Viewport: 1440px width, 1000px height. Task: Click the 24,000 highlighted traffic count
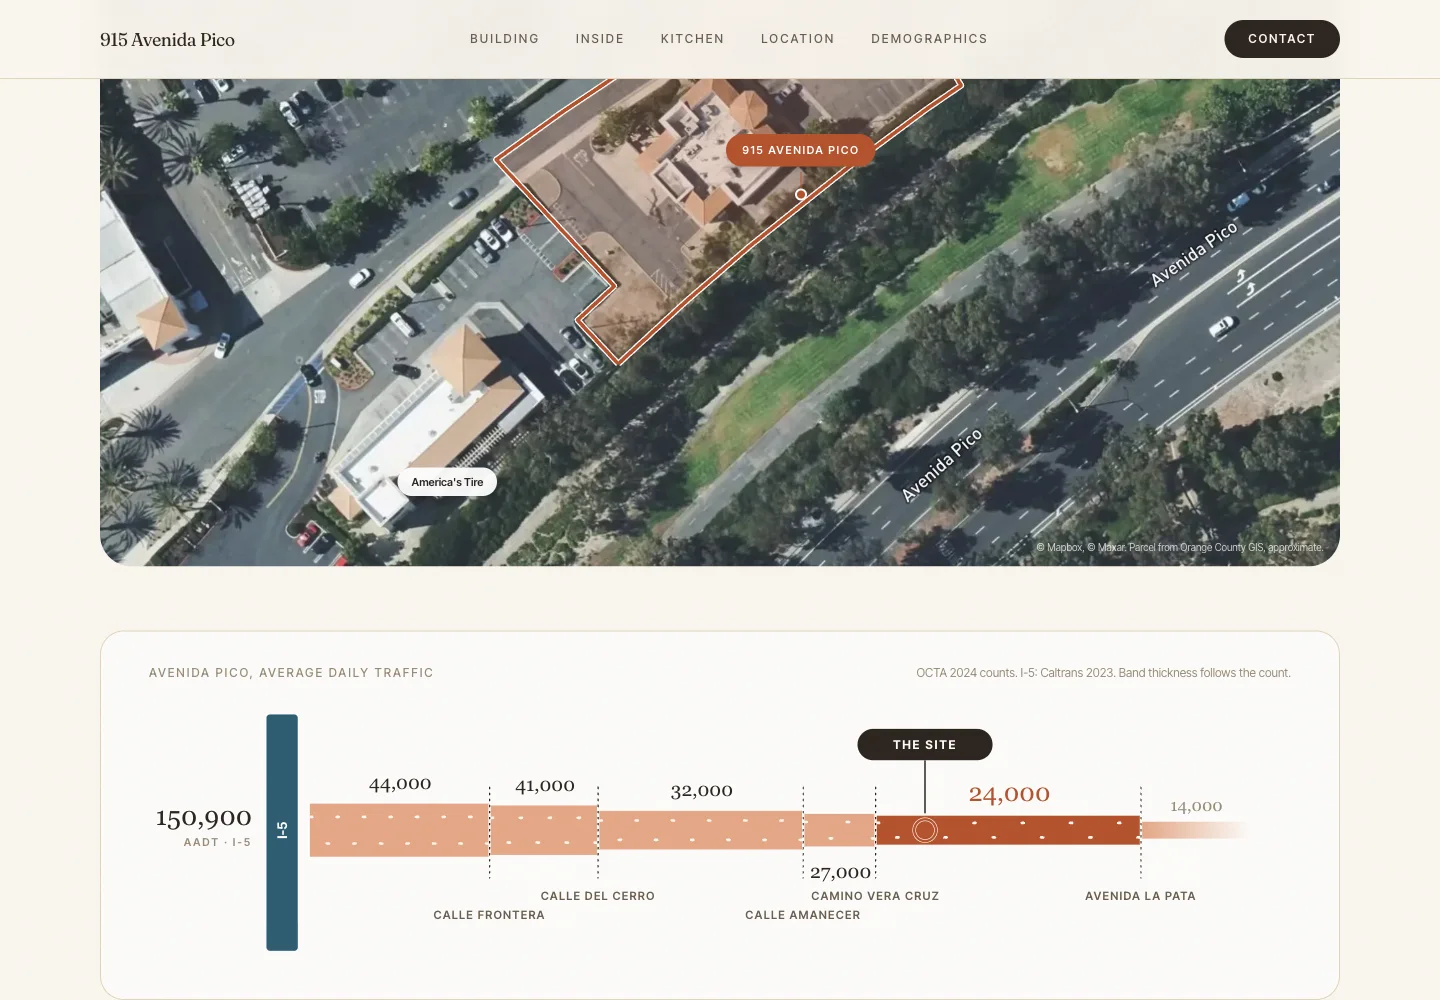tap(1009, 794)
